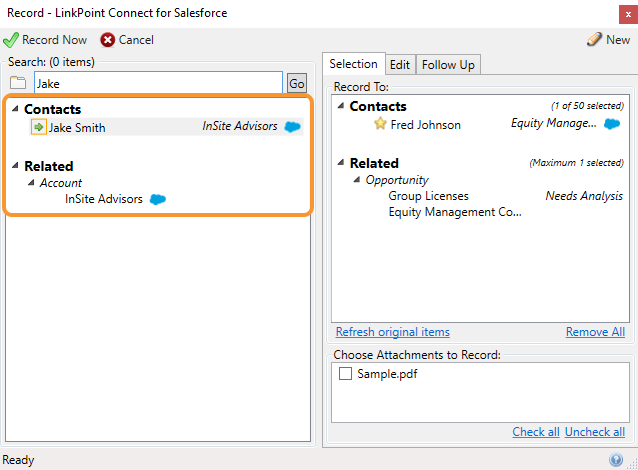
Task: Click the red Cancel icon
Action: click(108, 40)
